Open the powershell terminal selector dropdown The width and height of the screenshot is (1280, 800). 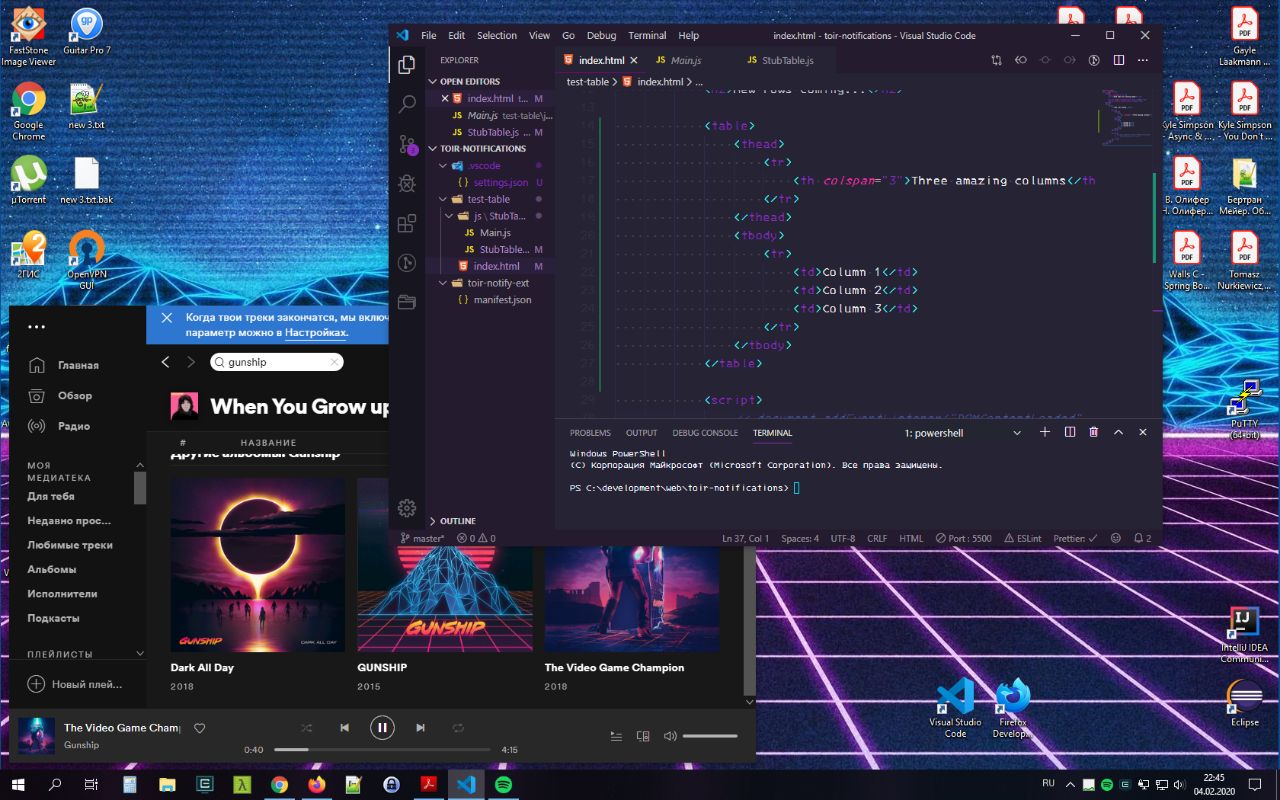point(964,433)
